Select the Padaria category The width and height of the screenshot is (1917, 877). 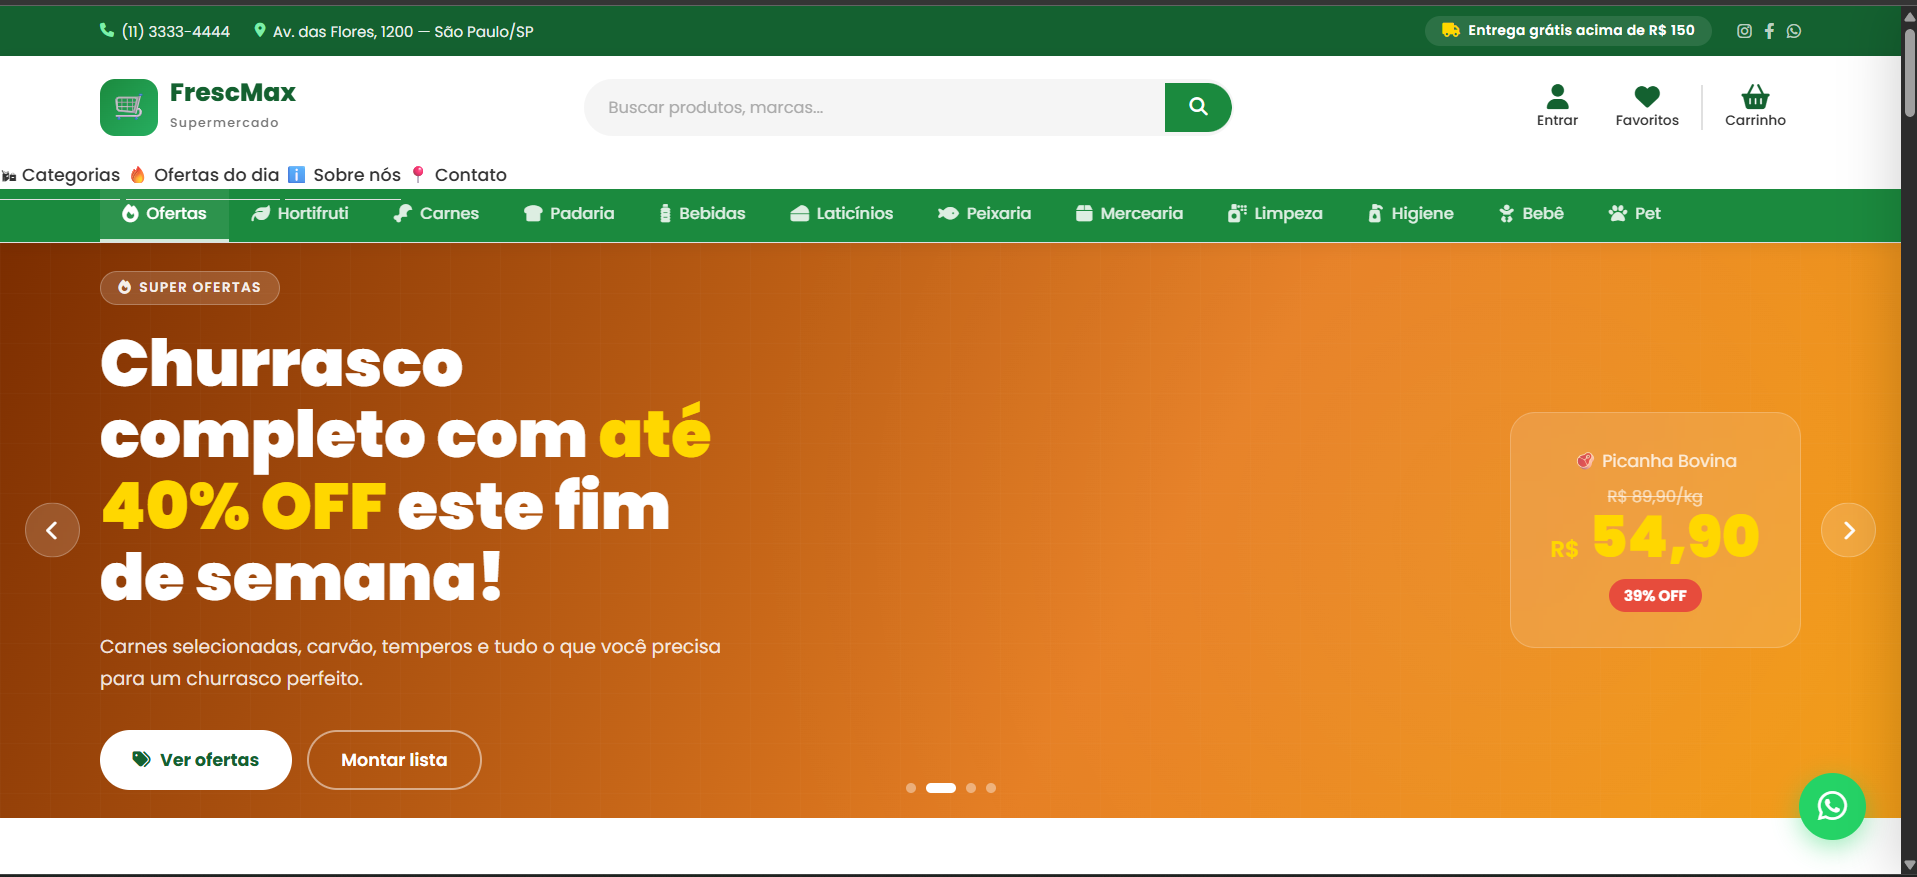[x=569, y=214]
